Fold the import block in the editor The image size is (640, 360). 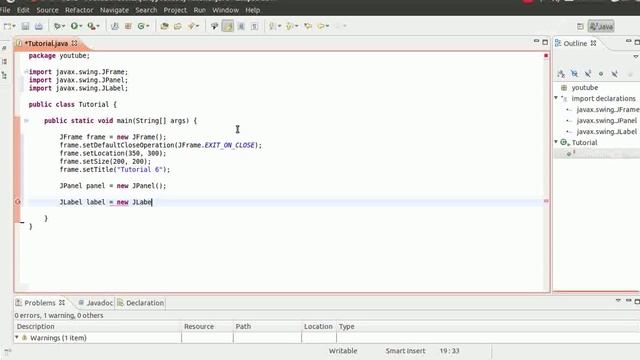pyautogui.click(x=26, y=72)
